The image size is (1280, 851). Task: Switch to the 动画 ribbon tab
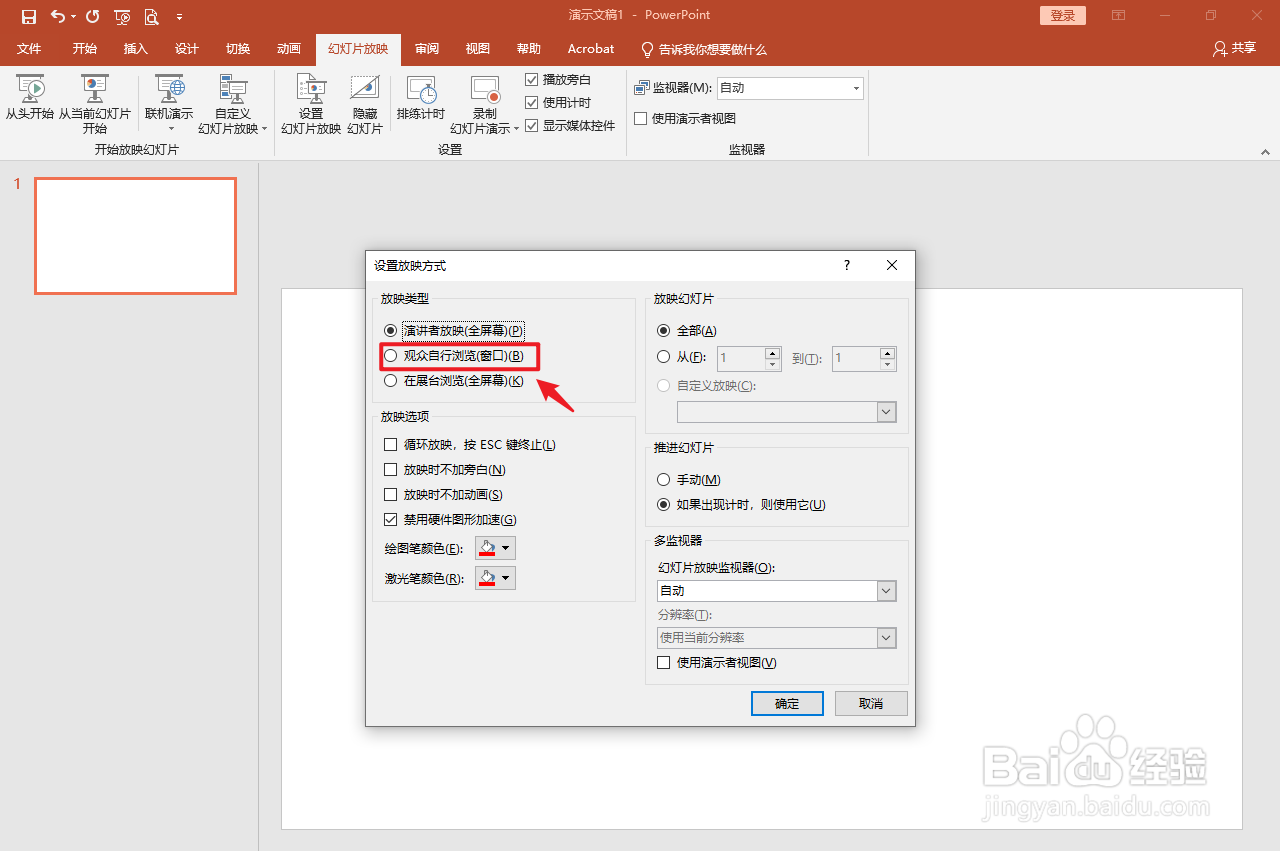point(288,49)
